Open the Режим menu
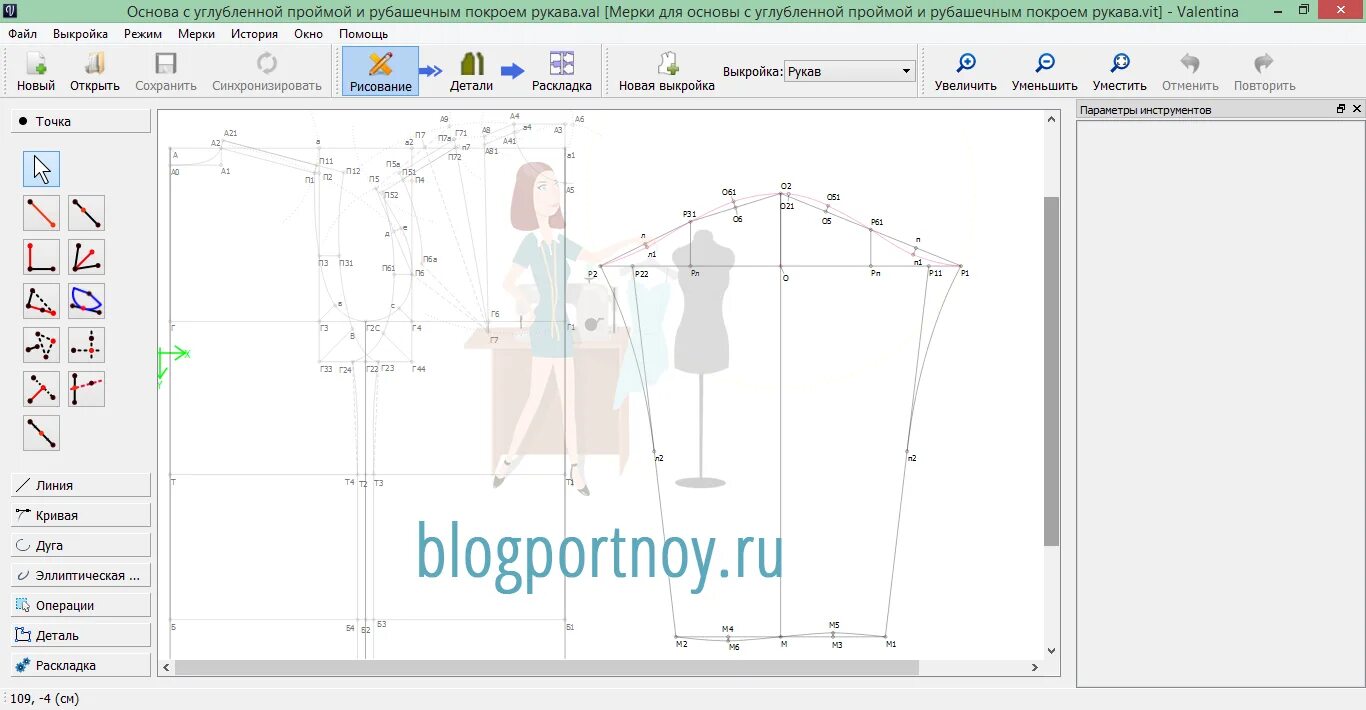Viewport: 1366px width, 710px height. tap(143, 33)
